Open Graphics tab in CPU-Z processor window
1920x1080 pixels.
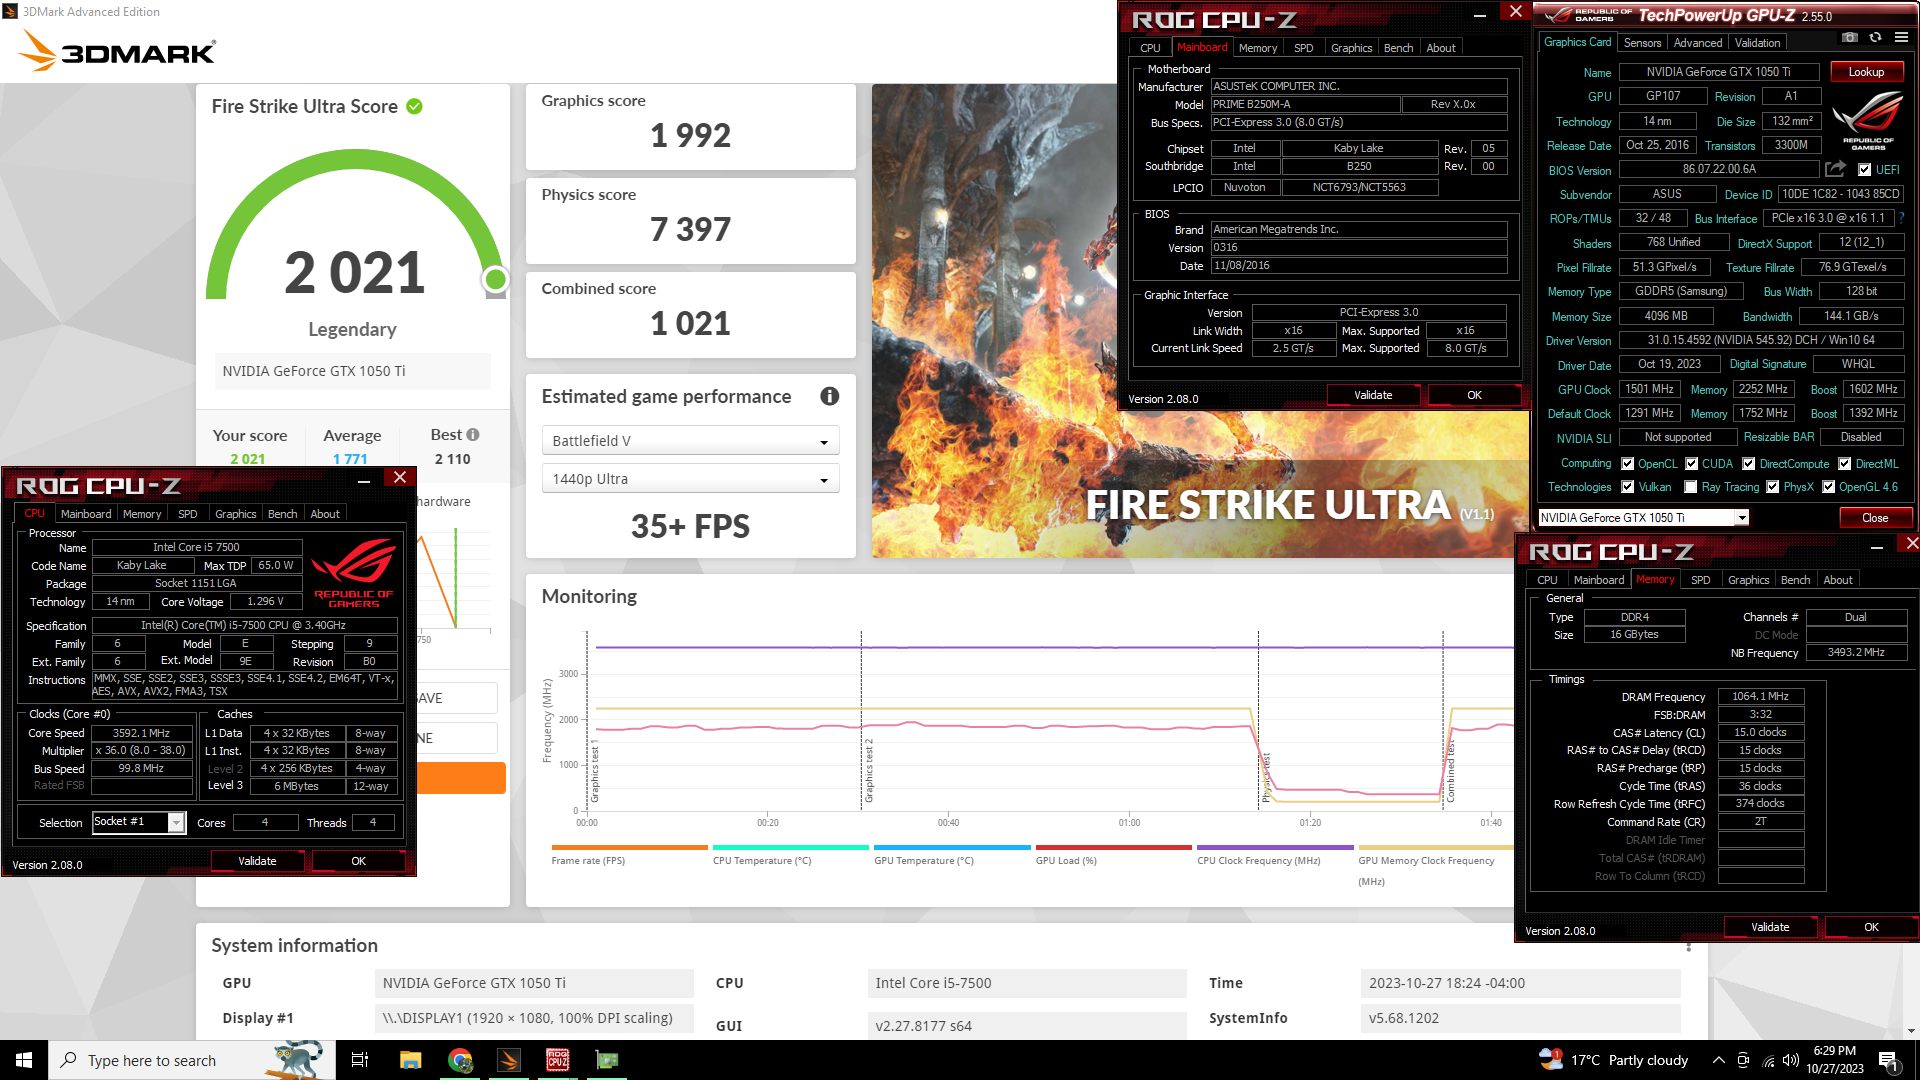tap(236, 514)
